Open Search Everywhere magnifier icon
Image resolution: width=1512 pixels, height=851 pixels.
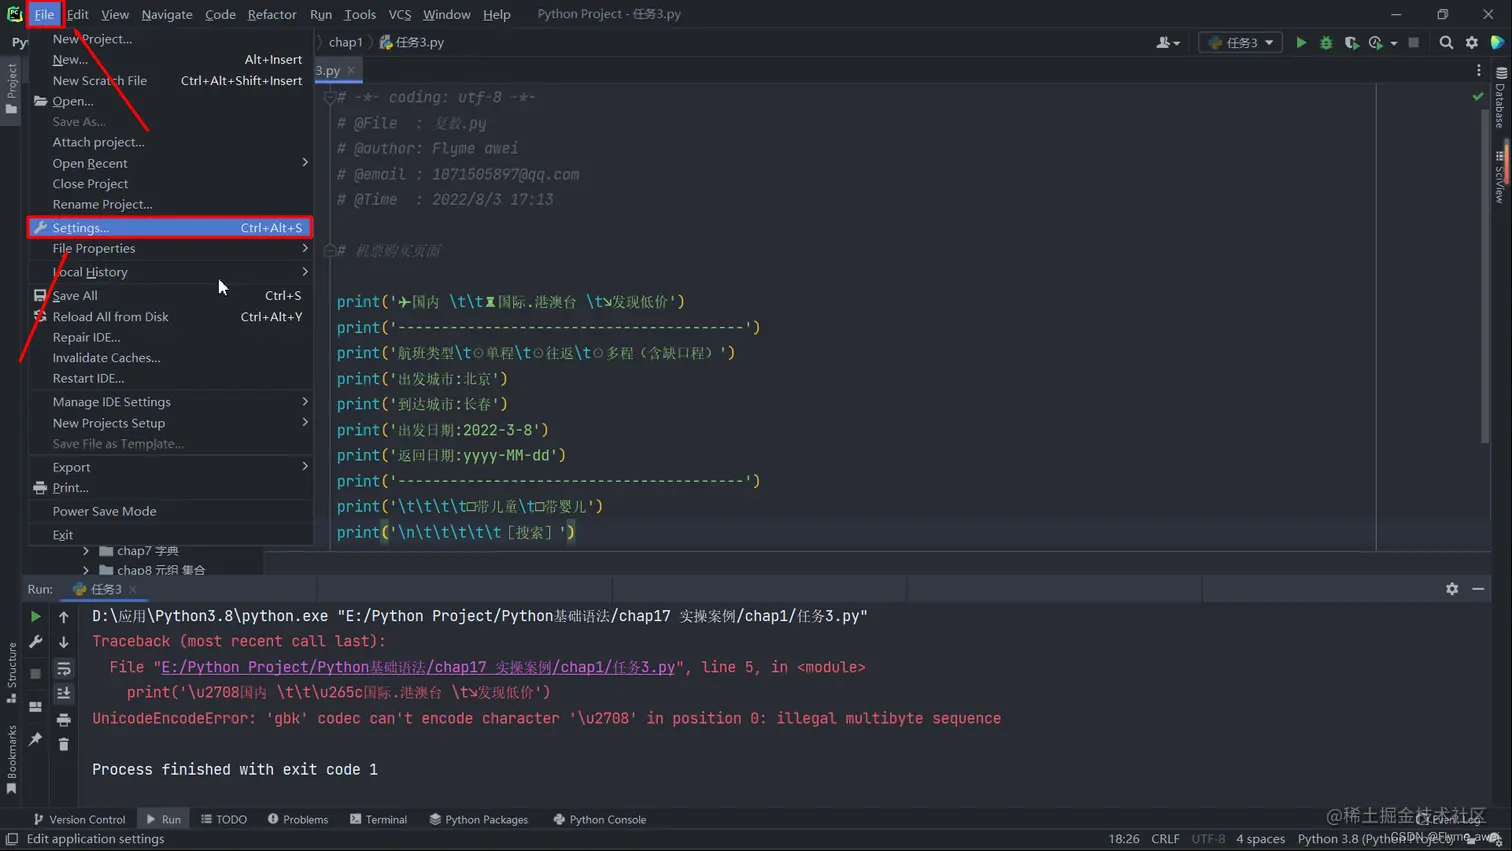click(1446, 43)
